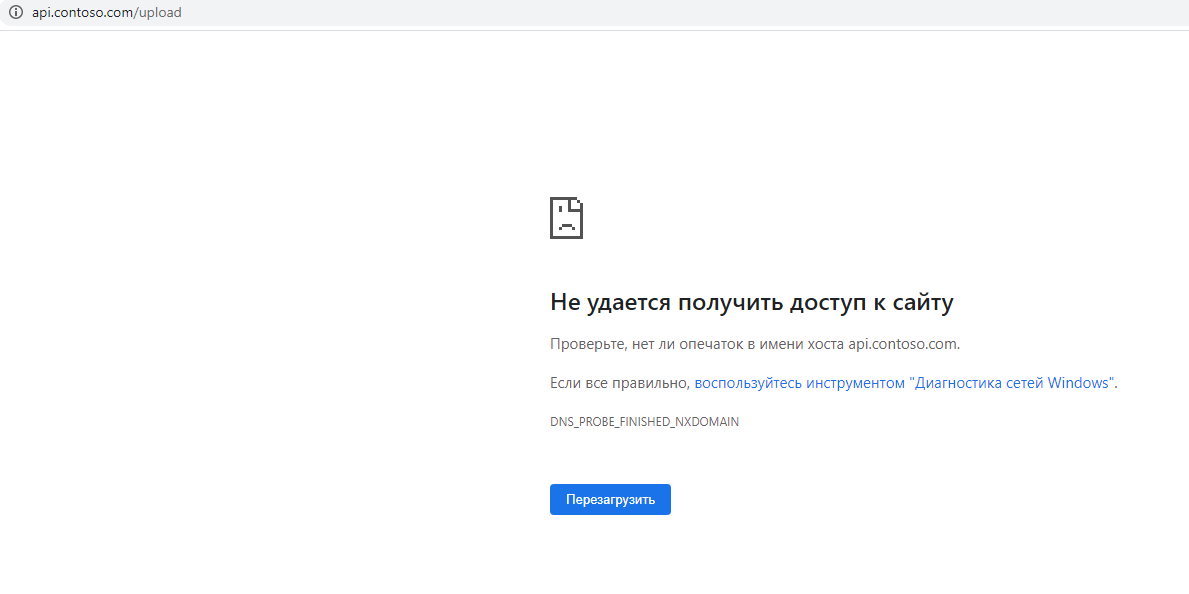Screen dimensions: 1189x594
Task: Open the "Диагностика сетей Windows" tool link
Action: coord(905,383)
